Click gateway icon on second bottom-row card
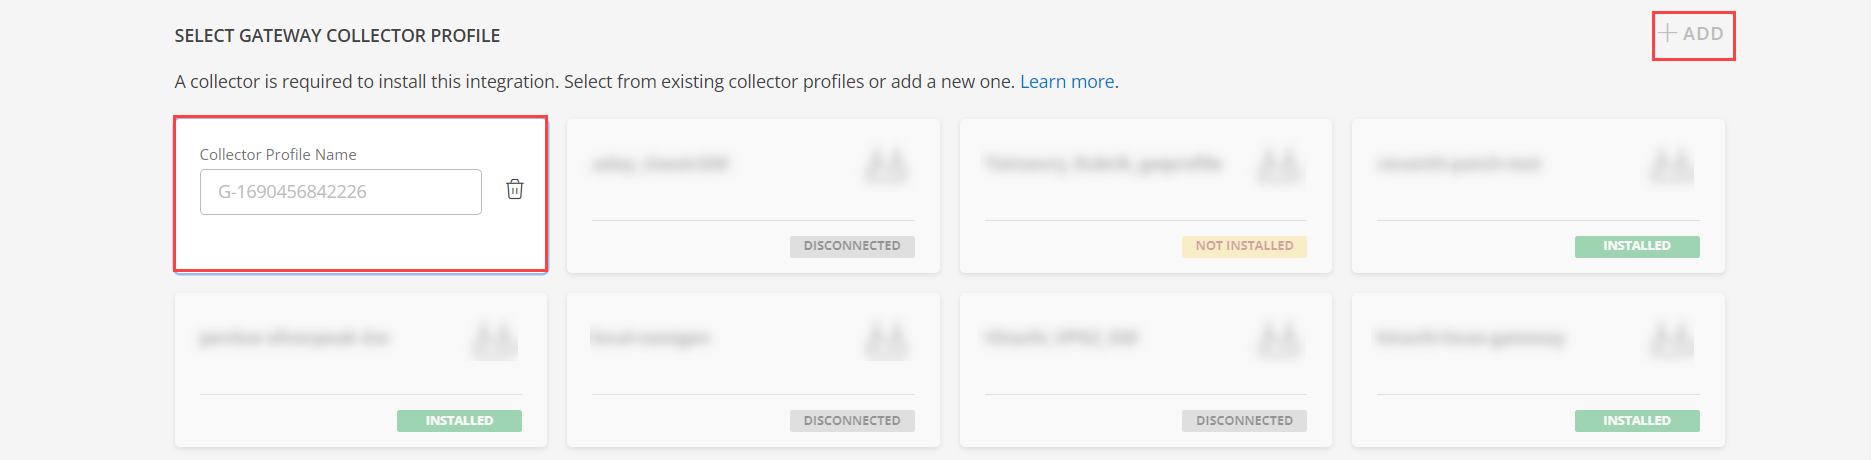1871x460 pixels. pyautogui.click(x=886, y=340)
